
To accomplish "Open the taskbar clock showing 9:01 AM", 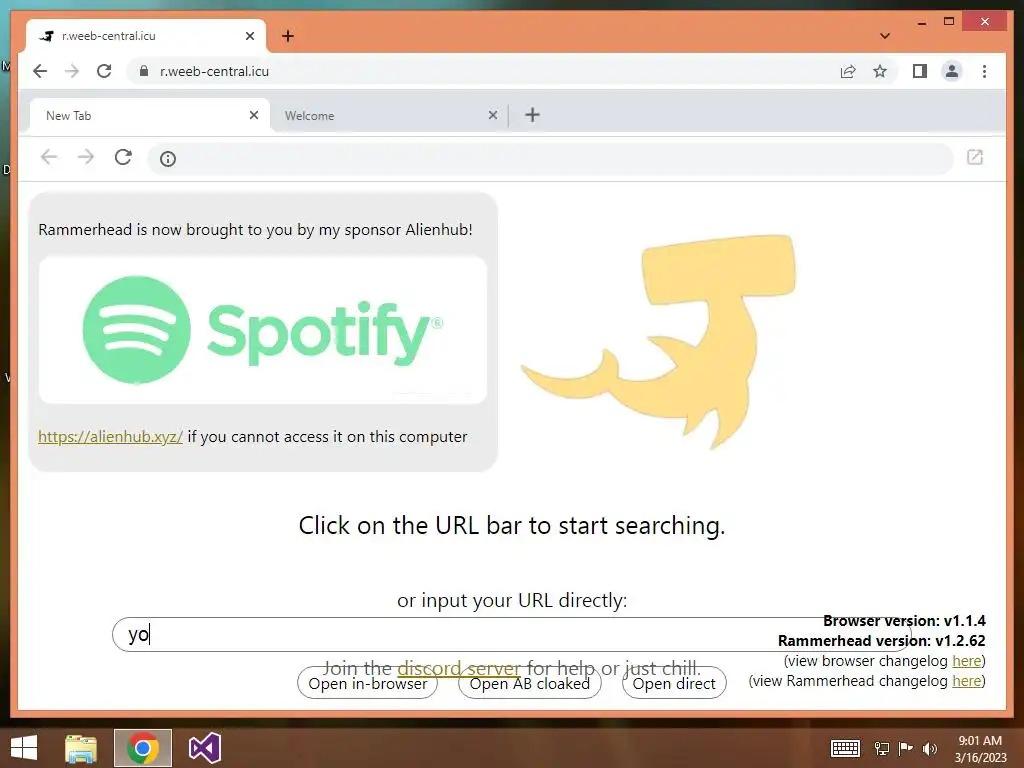I will [x=980, y=748].
